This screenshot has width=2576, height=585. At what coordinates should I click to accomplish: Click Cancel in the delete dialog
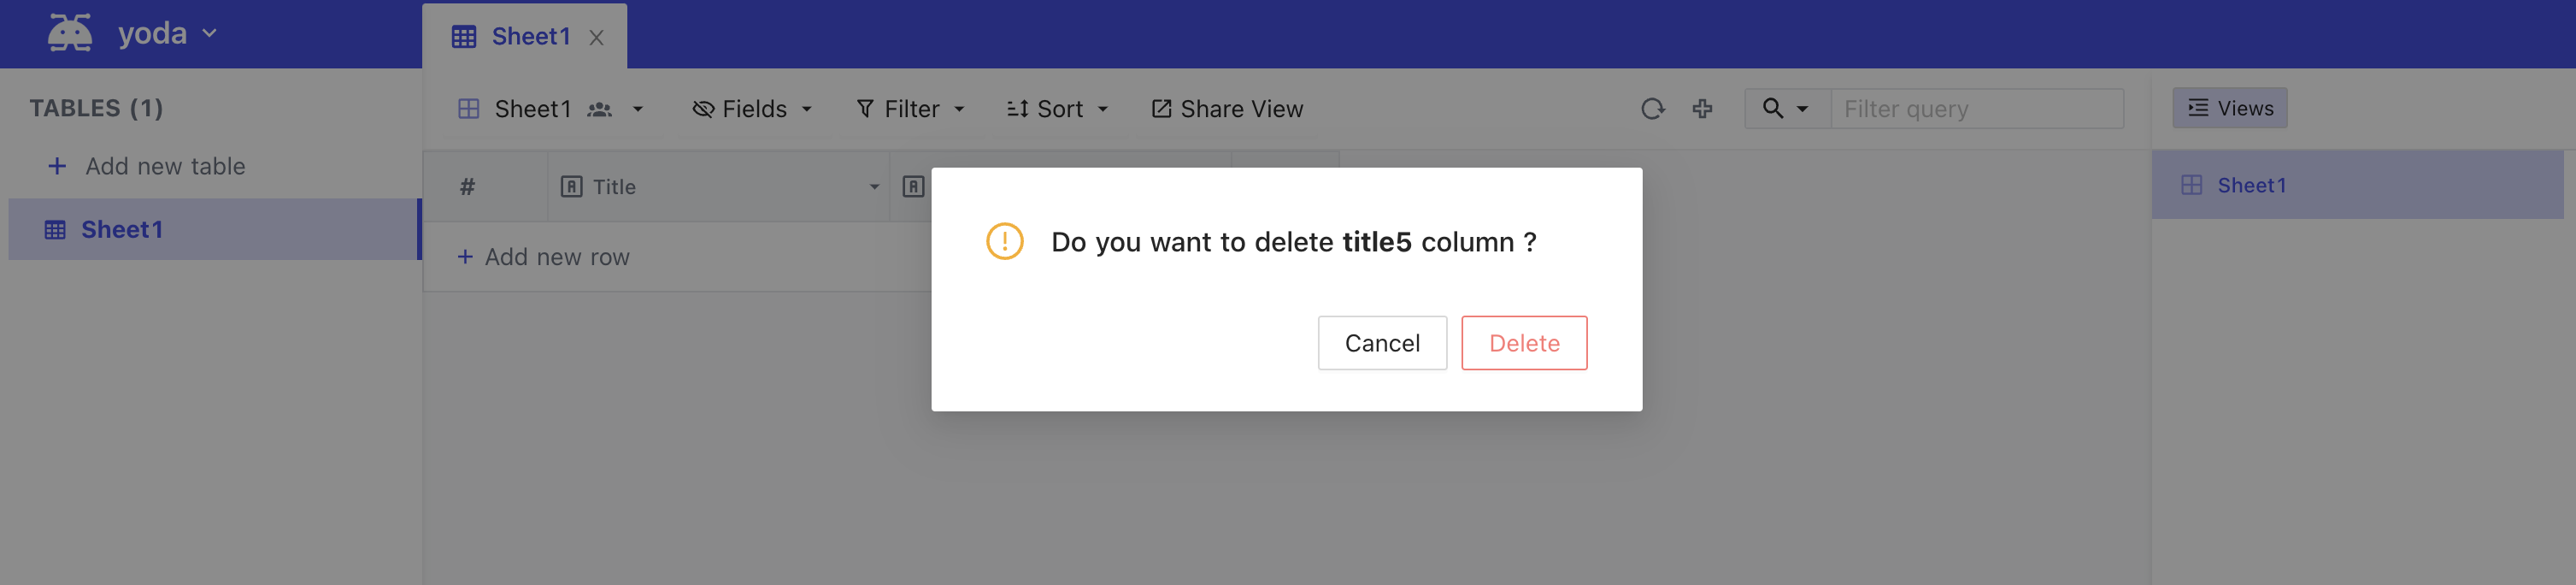pyautogui.click(x=1382, y=343)
